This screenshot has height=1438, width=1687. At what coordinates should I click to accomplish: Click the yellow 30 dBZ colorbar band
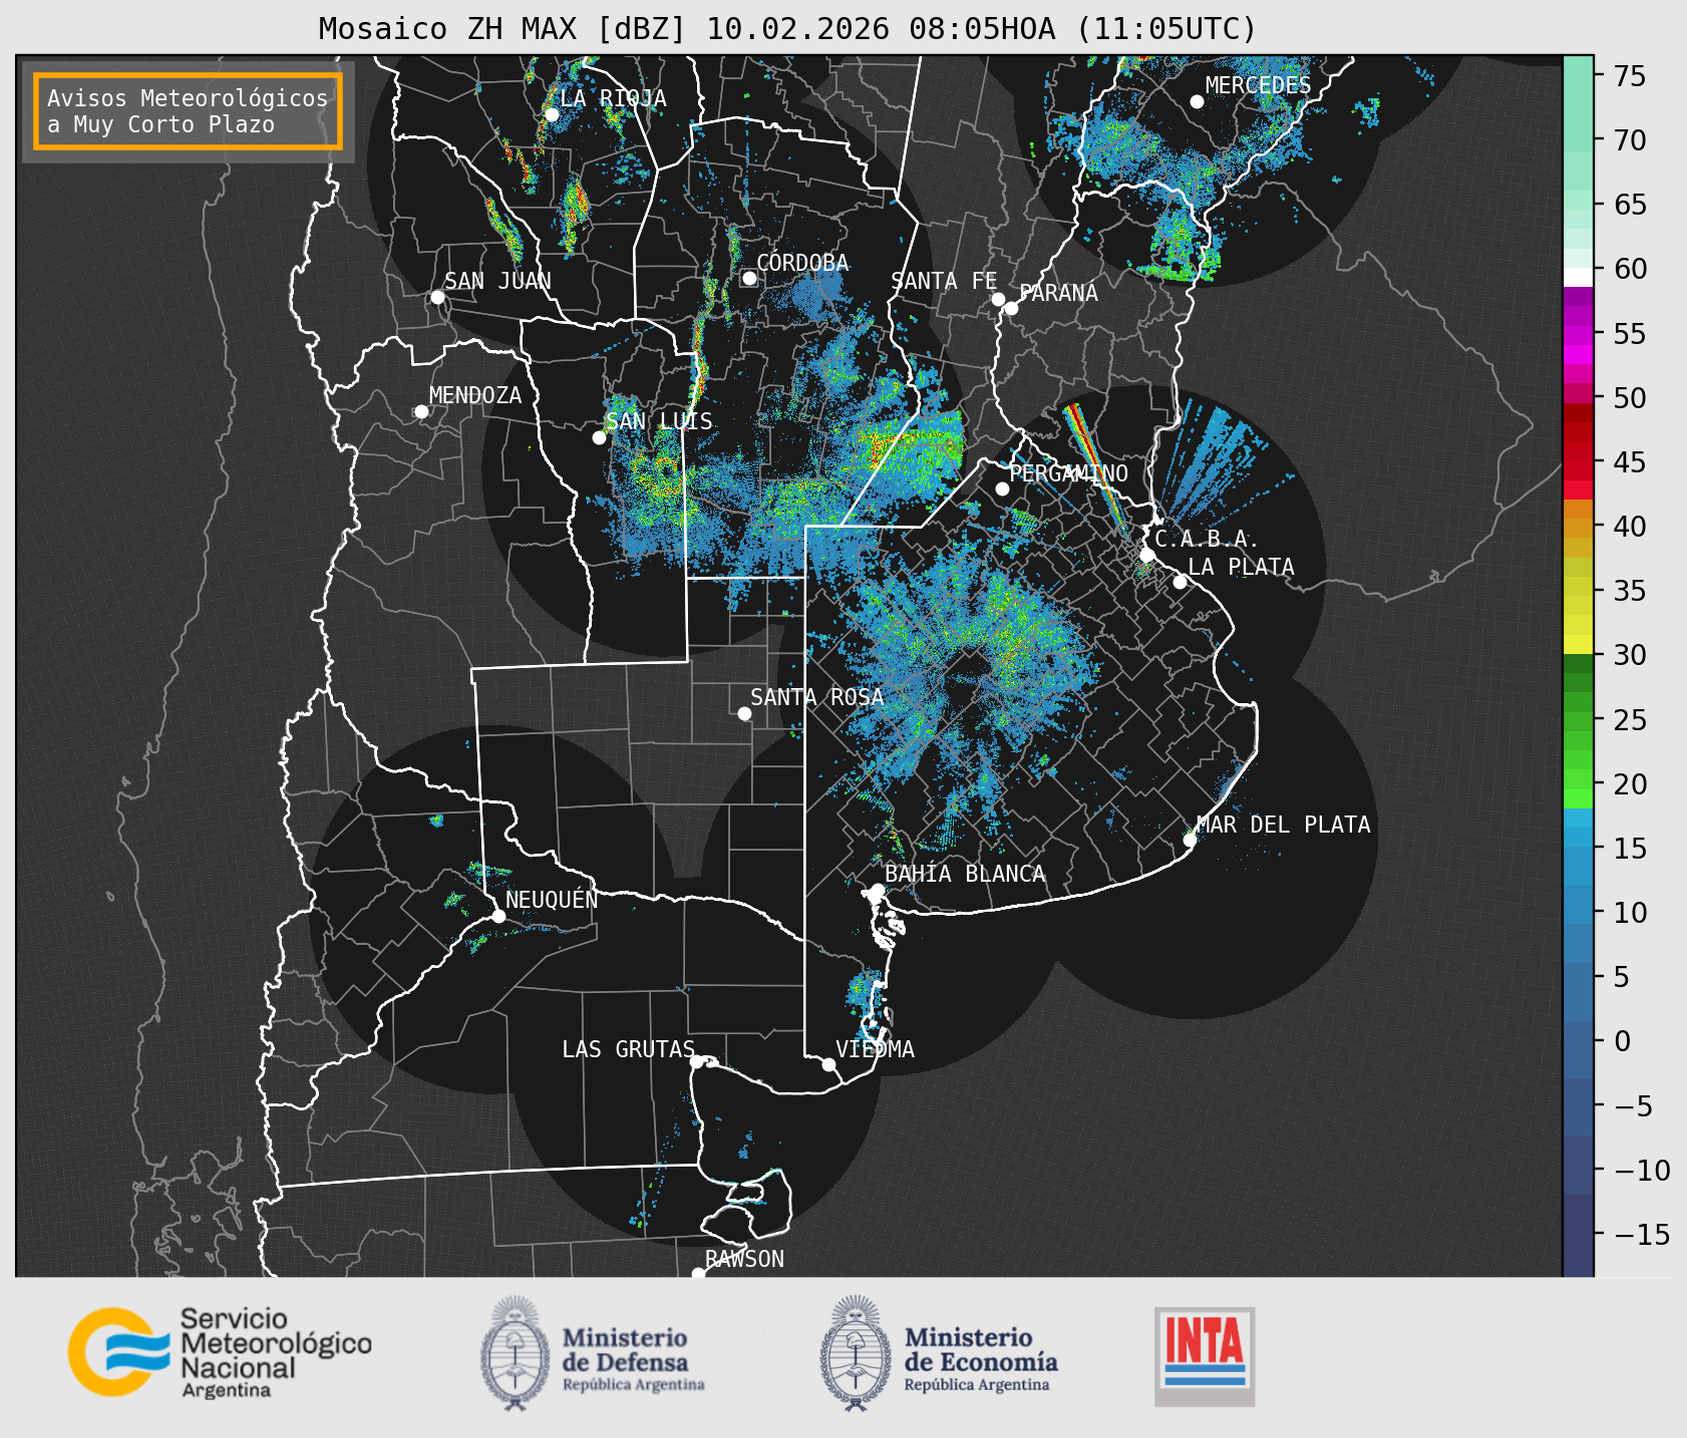[x=1578, y=645]
